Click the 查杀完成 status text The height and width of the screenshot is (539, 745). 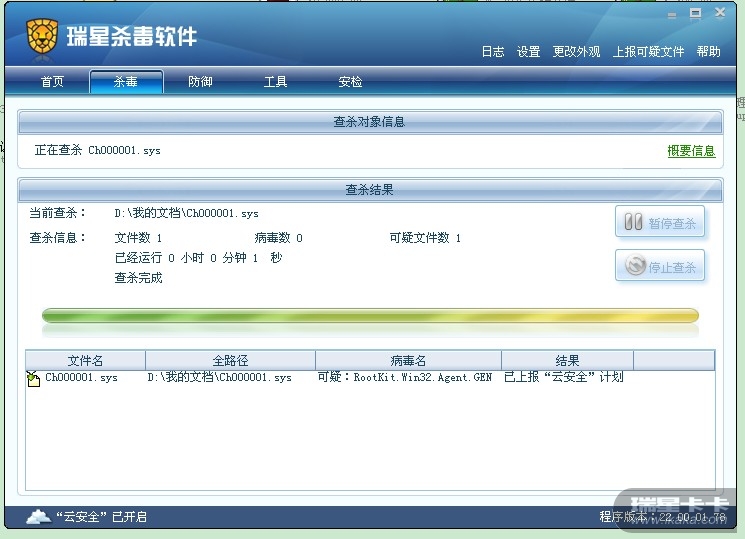(x=138, y=278)
